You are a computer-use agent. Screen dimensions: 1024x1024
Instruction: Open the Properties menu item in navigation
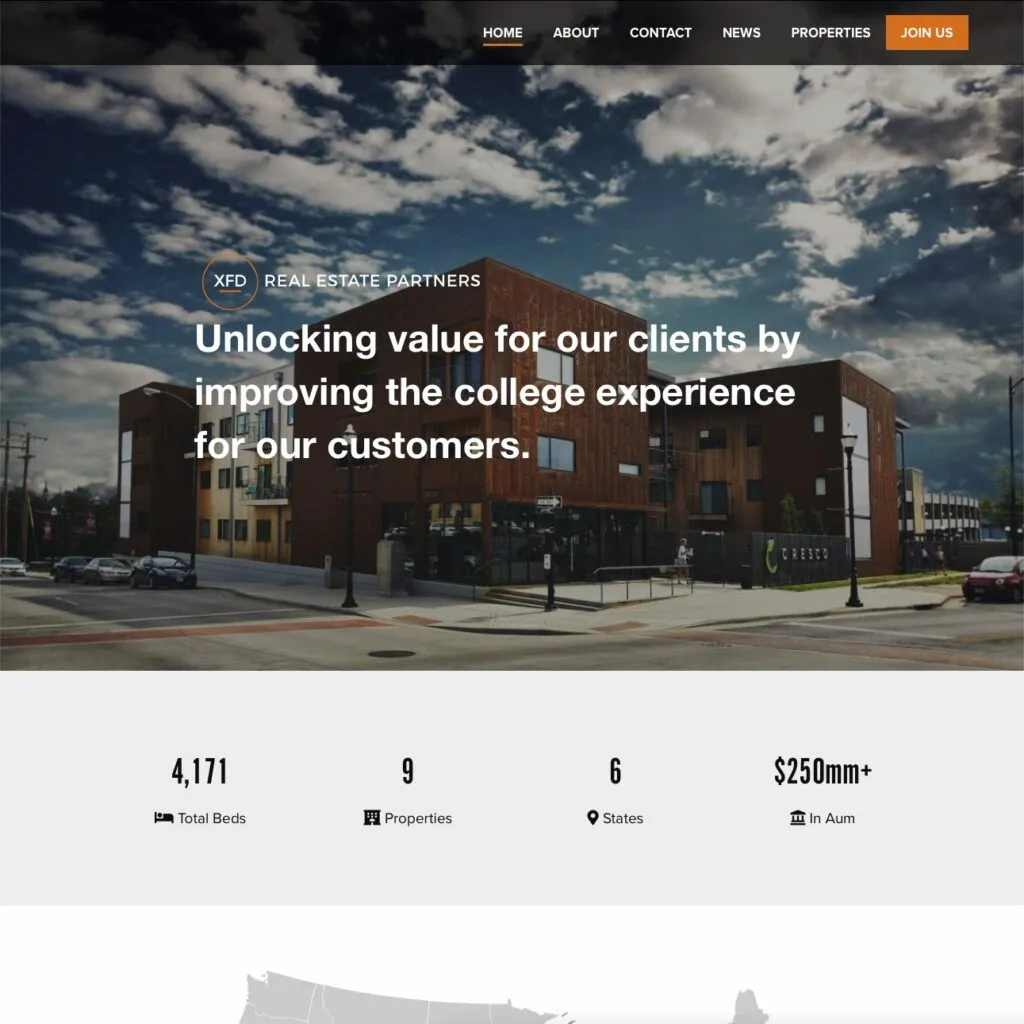(830, 33)
